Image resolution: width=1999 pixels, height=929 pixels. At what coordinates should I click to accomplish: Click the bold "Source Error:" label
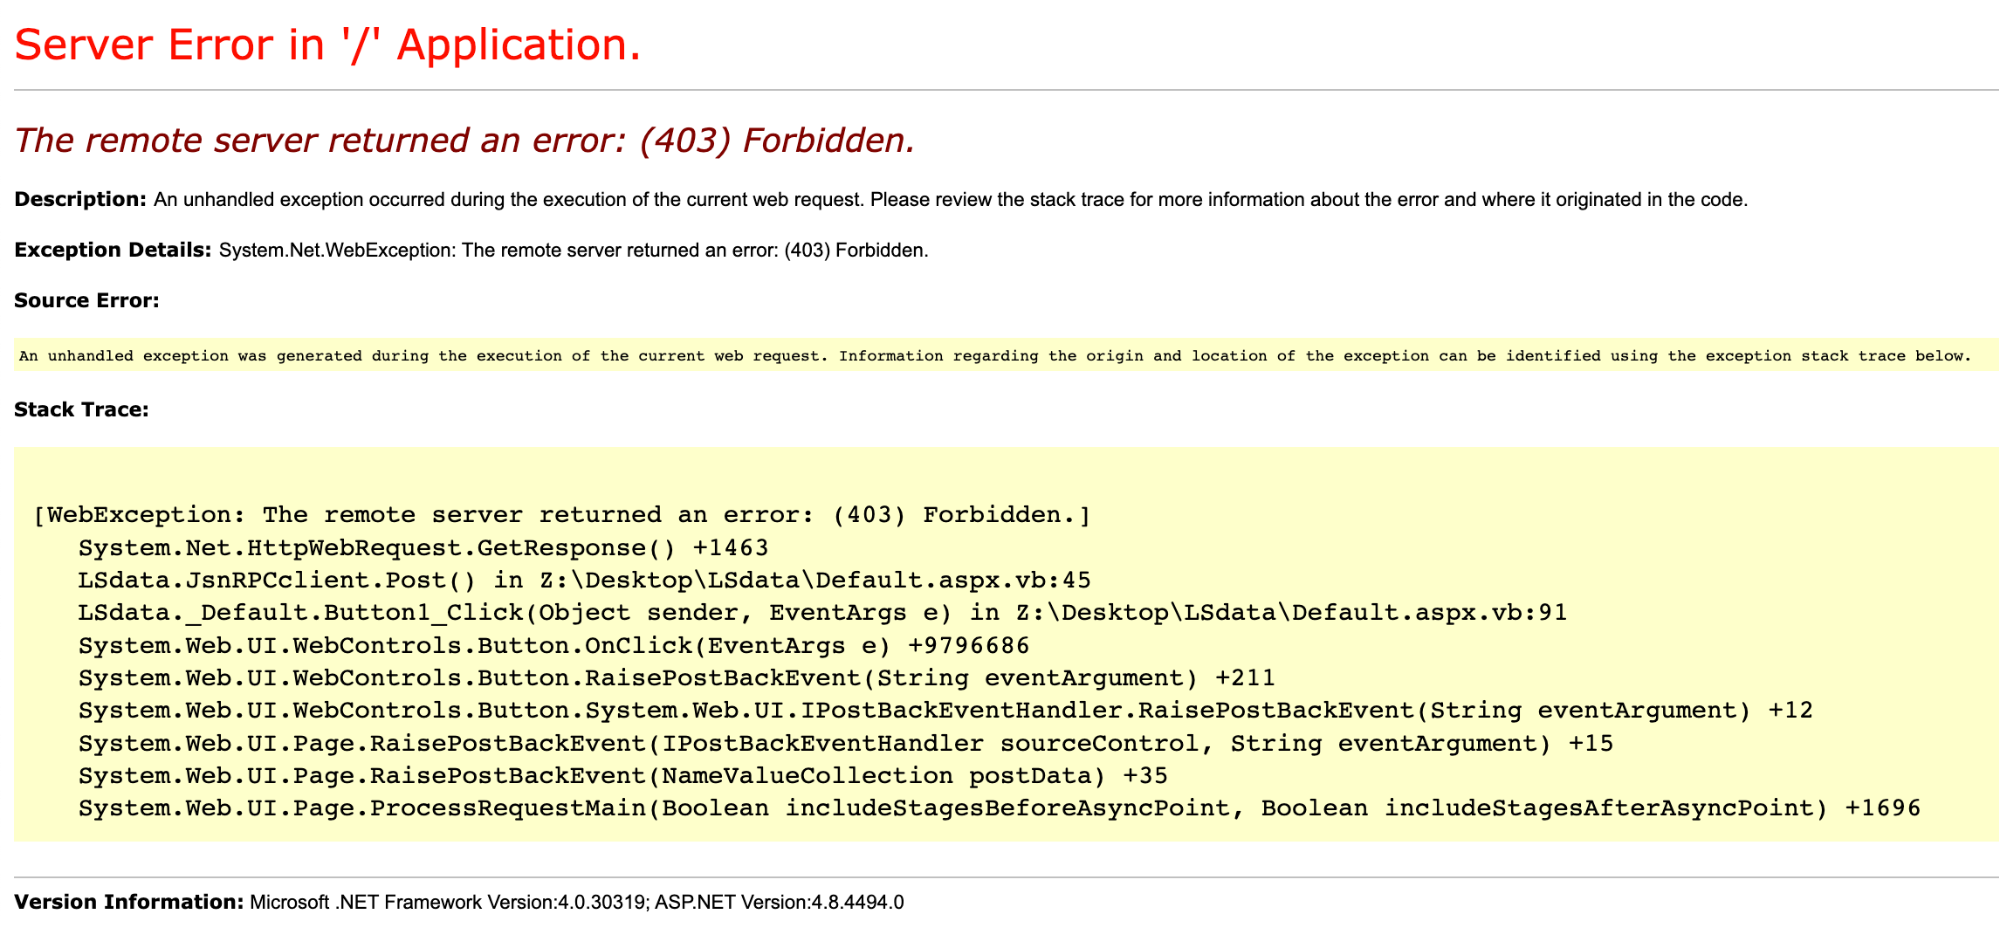pos(87,301)
